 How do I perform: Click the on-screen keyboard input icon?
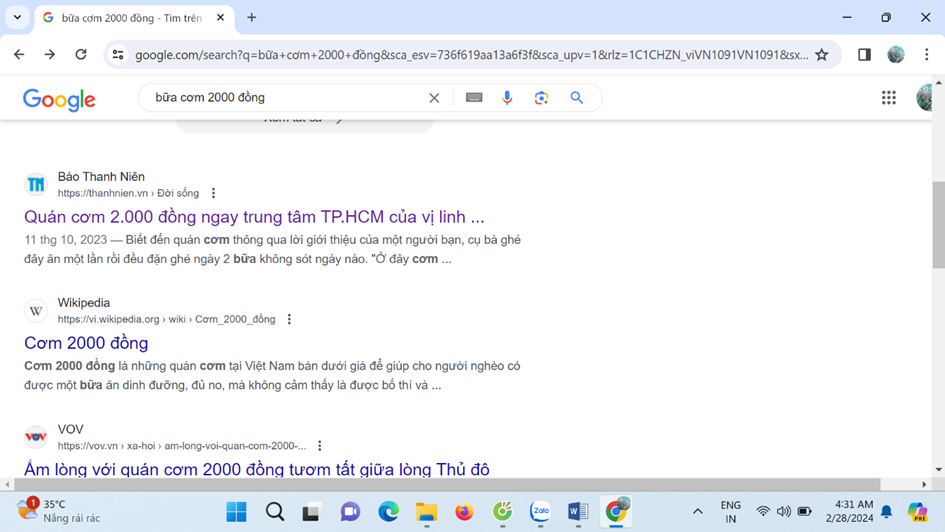click(x=474, y=98)
